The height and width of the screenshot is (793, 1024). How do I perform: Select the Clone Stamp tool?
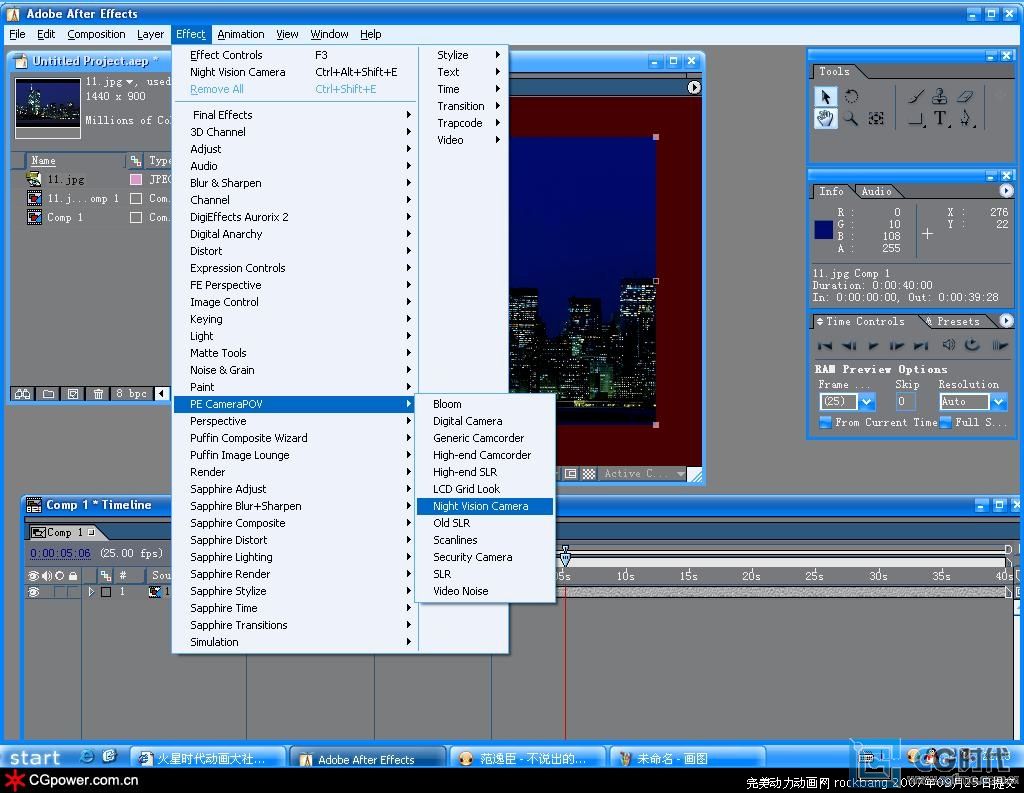pos(940,97)
